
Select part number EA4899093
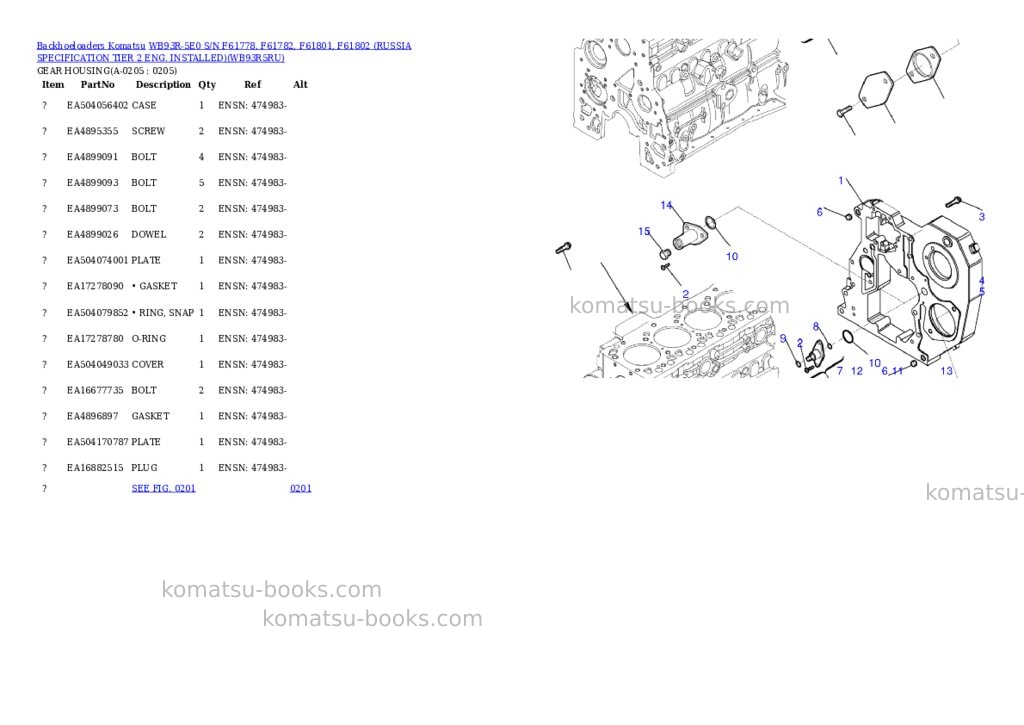point(92,183)
